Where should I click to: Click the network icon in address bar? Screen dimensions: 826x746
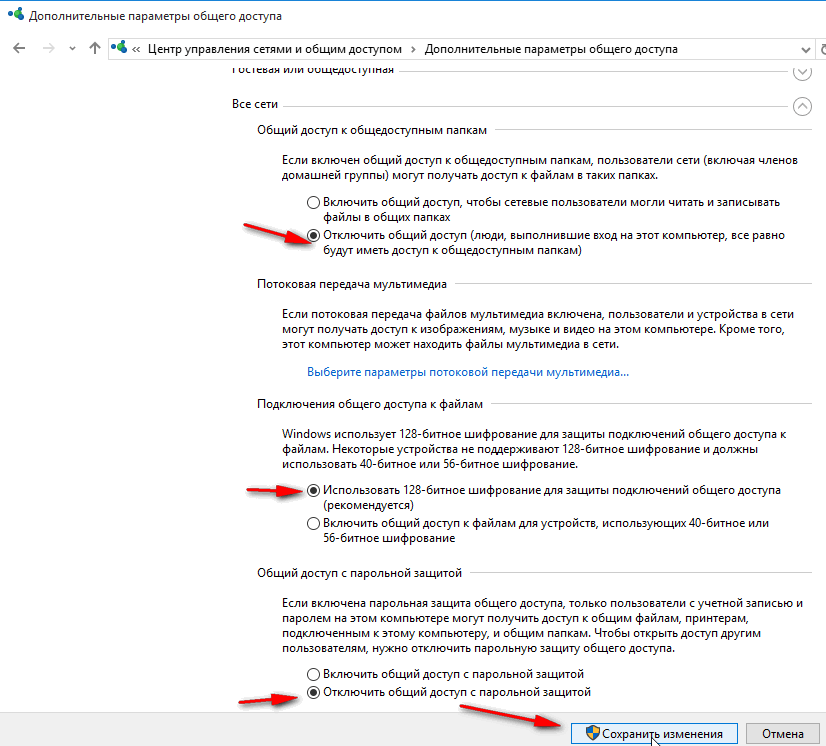[121, 49]
